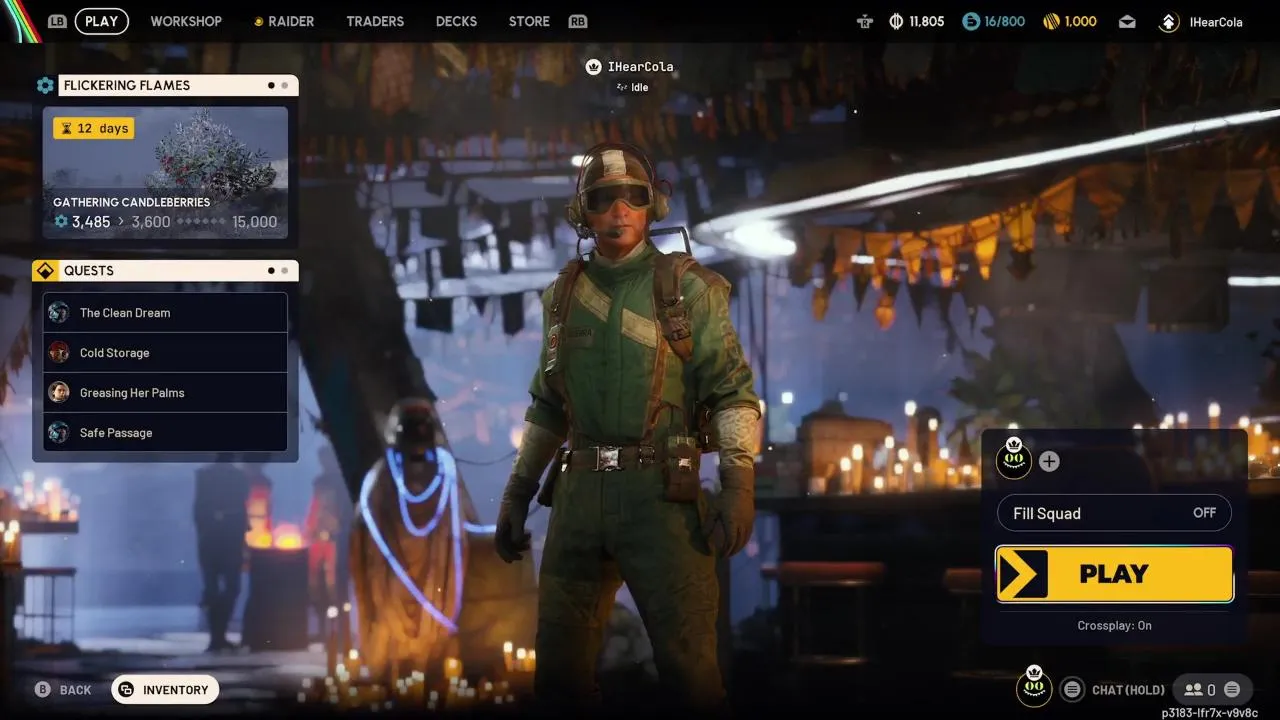Open the Gathering Candleberries event thumbnail
The height and width of the screenshot is (720, 1280).
pos(165,173)
